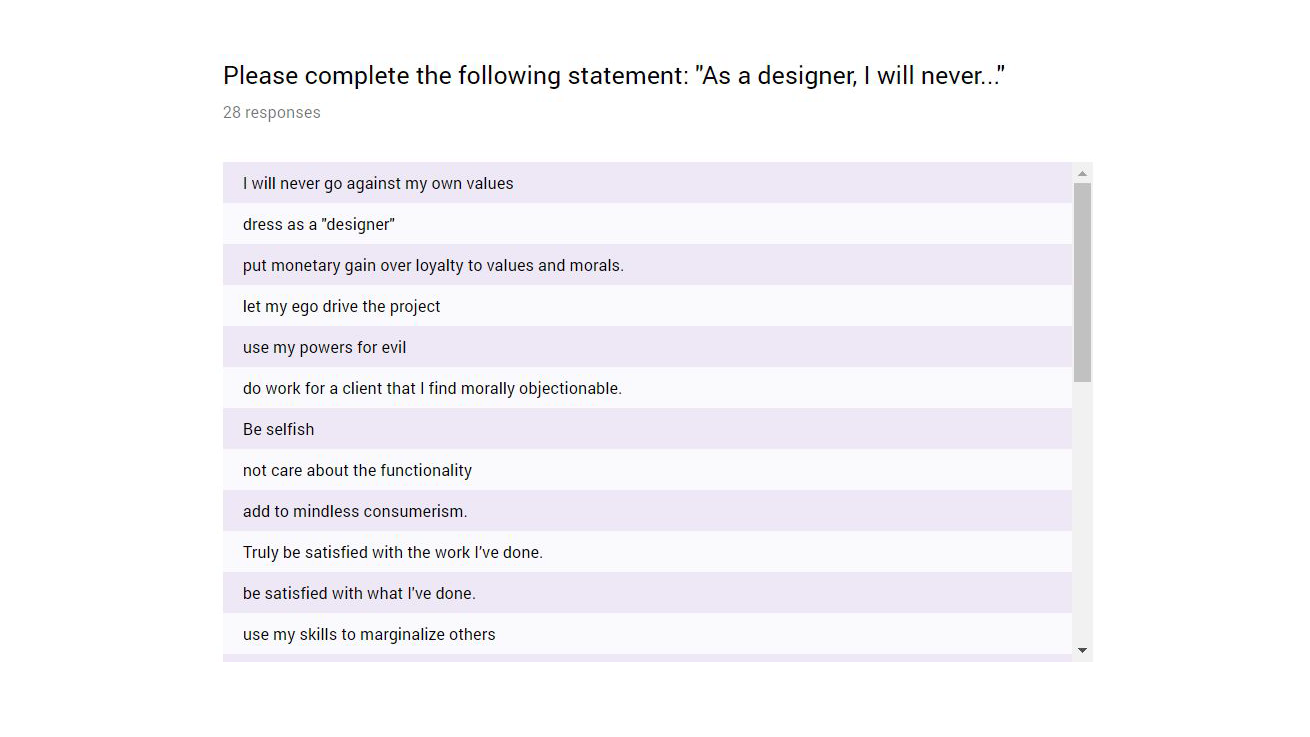1310x737 pixels.
Task: Select the "morally objectionable" client response
Action: point(432,388)
